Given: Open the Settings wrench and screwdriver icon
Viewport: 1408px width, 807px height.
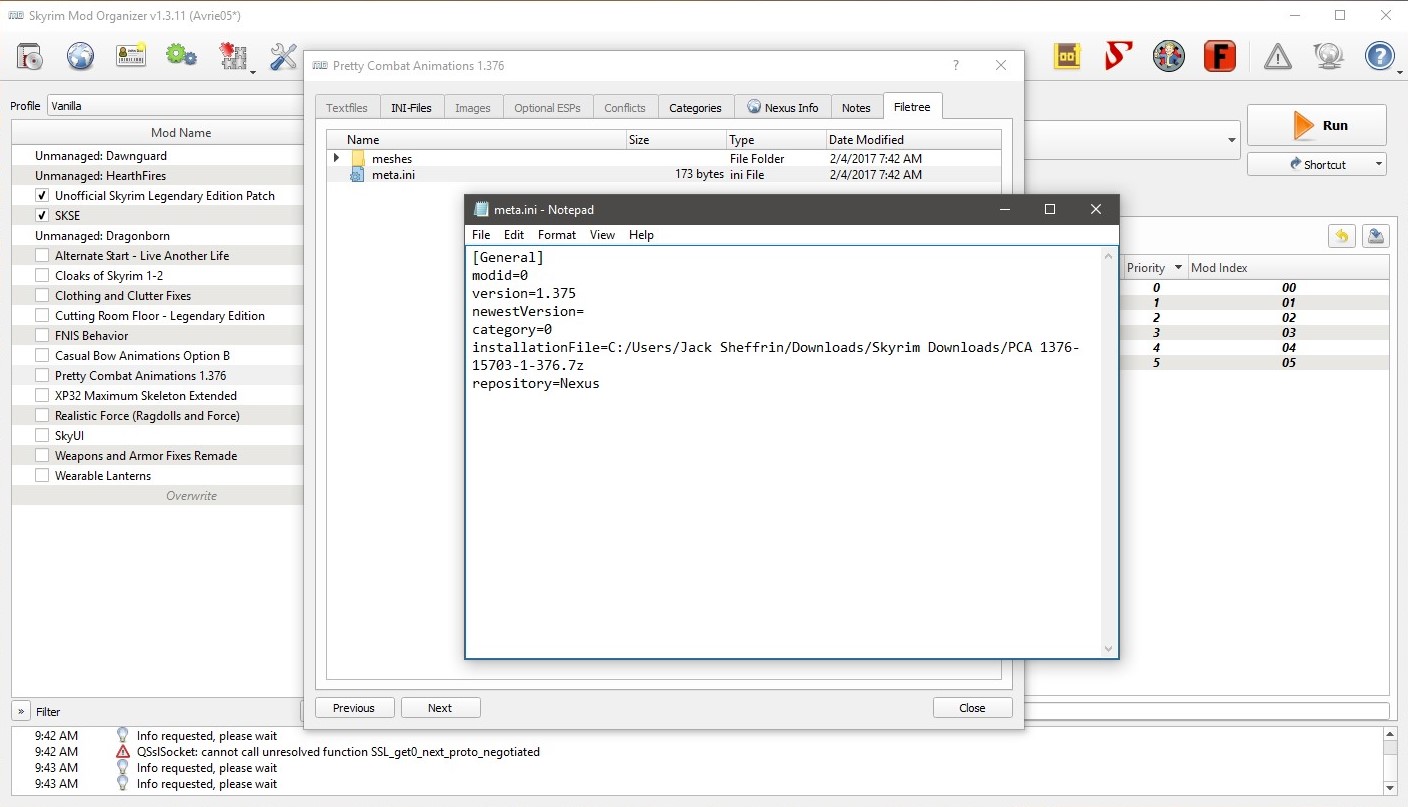Looking at the screenshot, I should click(284, 57).
